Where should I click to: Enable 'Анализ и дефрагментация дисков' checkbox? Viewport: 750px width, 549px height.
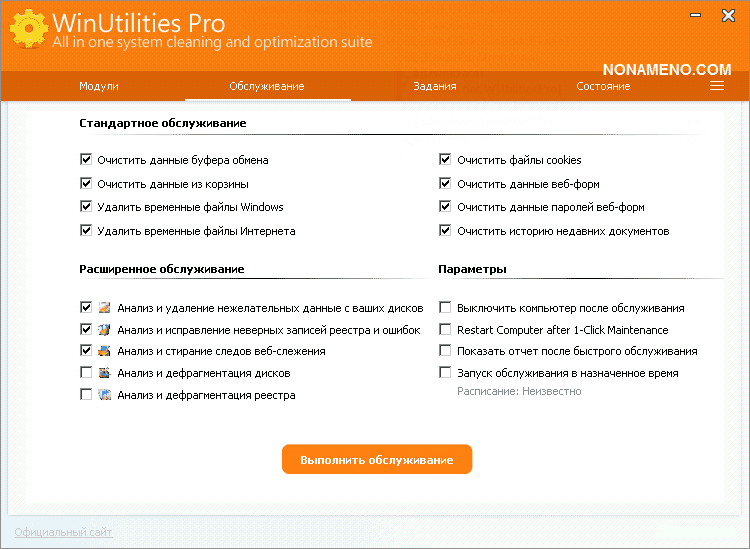pos(86,373)
